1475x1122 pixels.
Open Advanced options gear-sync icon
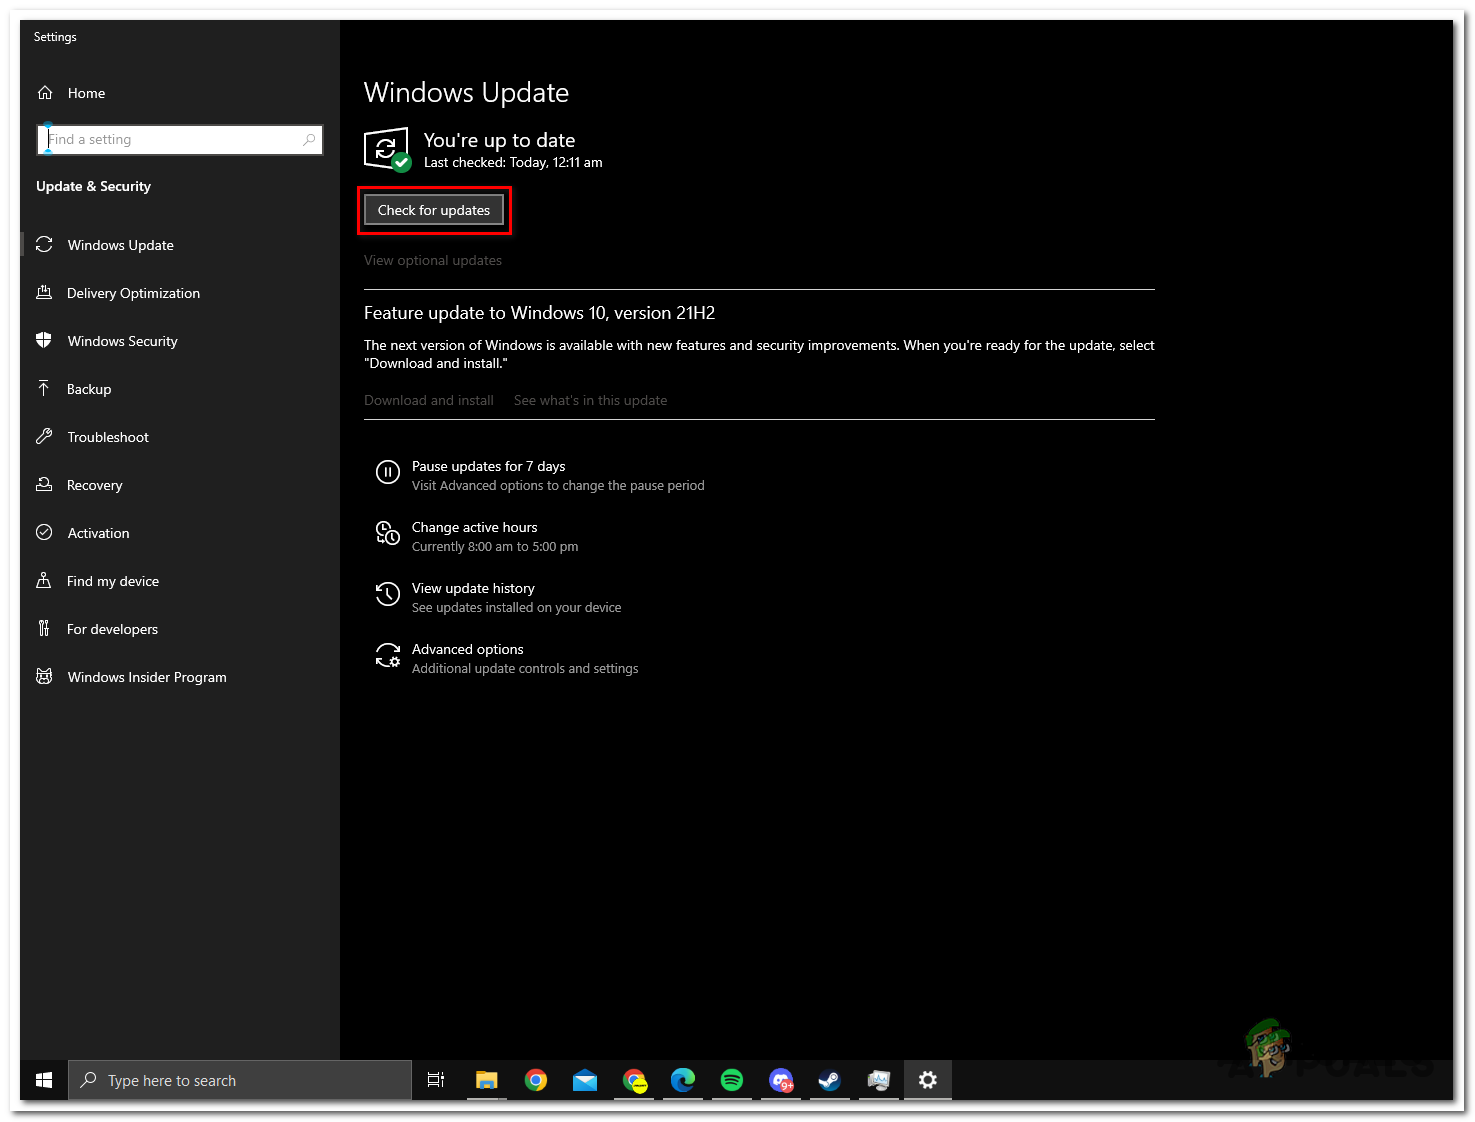point(388,655)
